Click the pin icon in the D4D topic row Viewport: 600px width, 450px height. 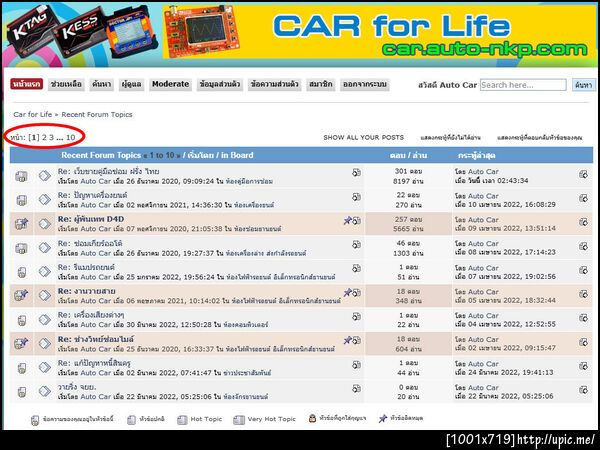[x=347, y=220]
